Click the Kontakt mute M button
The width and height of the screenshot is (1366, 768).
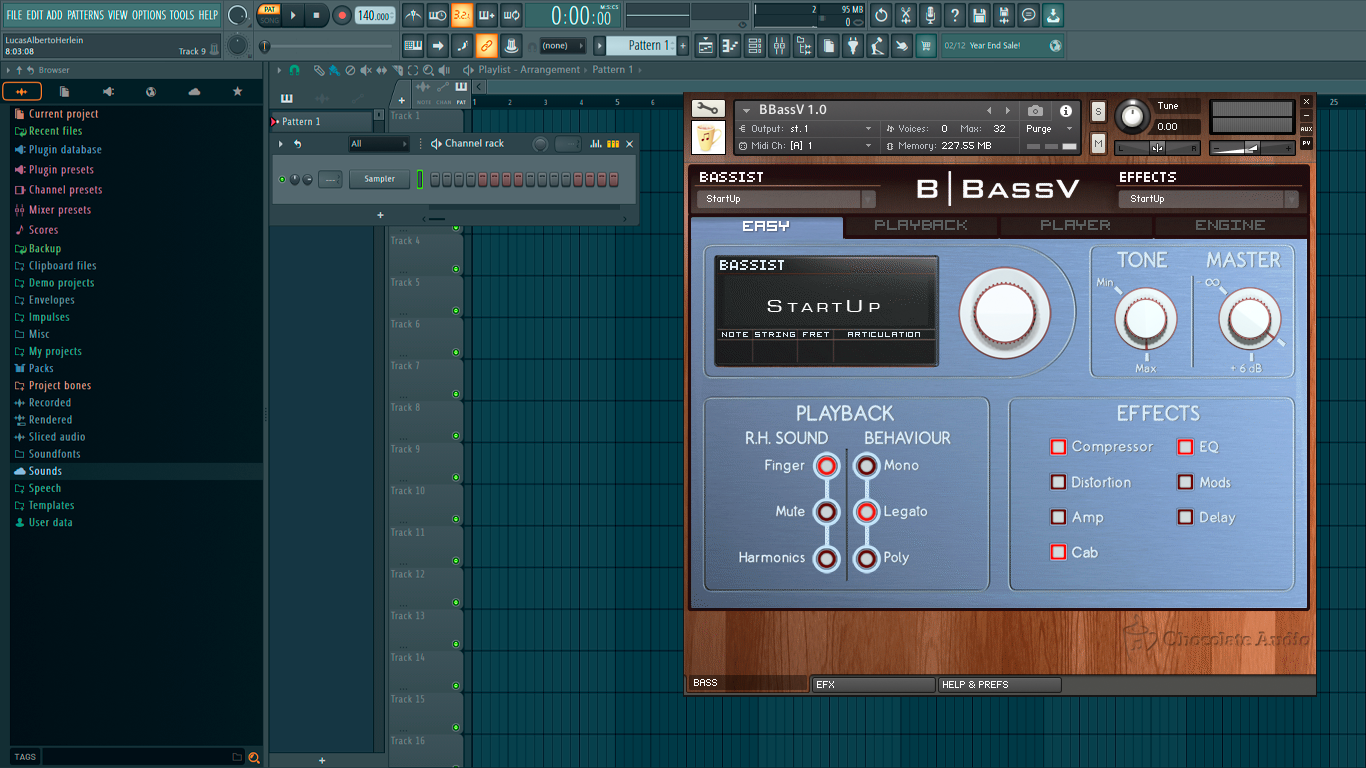point(1098,144)
